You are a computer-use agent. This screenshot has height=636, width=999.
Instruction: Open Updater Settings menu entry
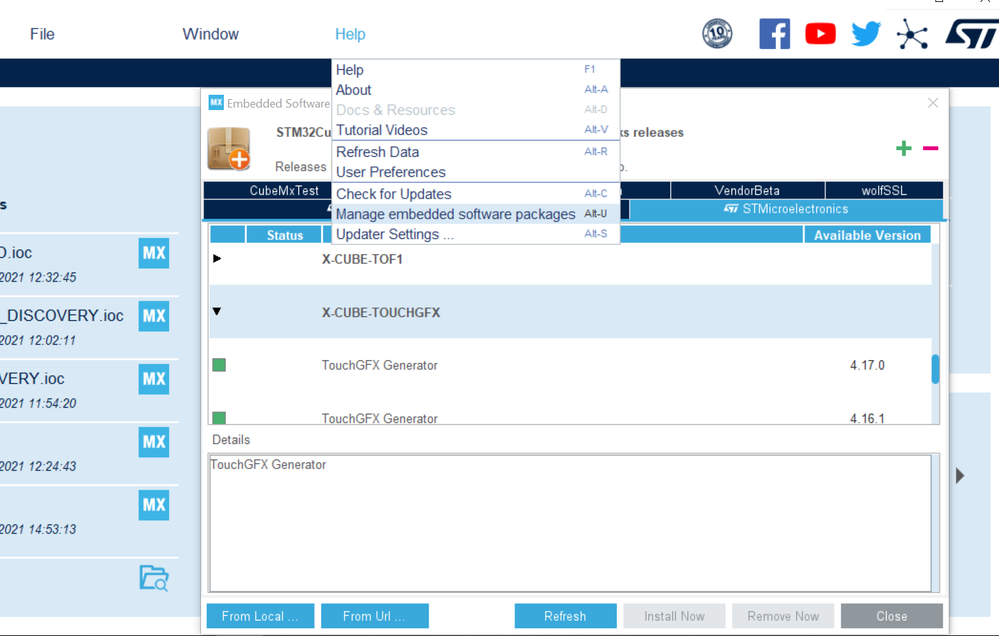(475, 235)
